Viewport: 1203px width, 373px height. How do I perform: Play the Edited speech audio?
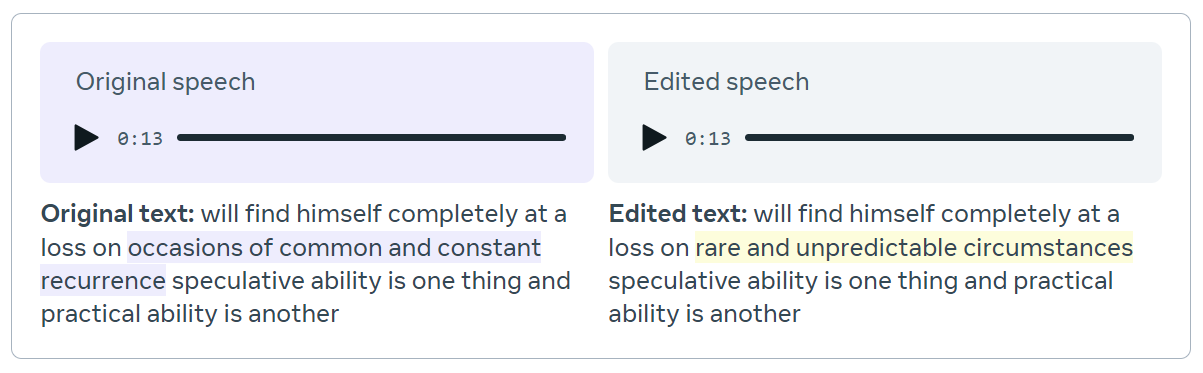pyautogui.click(x=655, y=138)
